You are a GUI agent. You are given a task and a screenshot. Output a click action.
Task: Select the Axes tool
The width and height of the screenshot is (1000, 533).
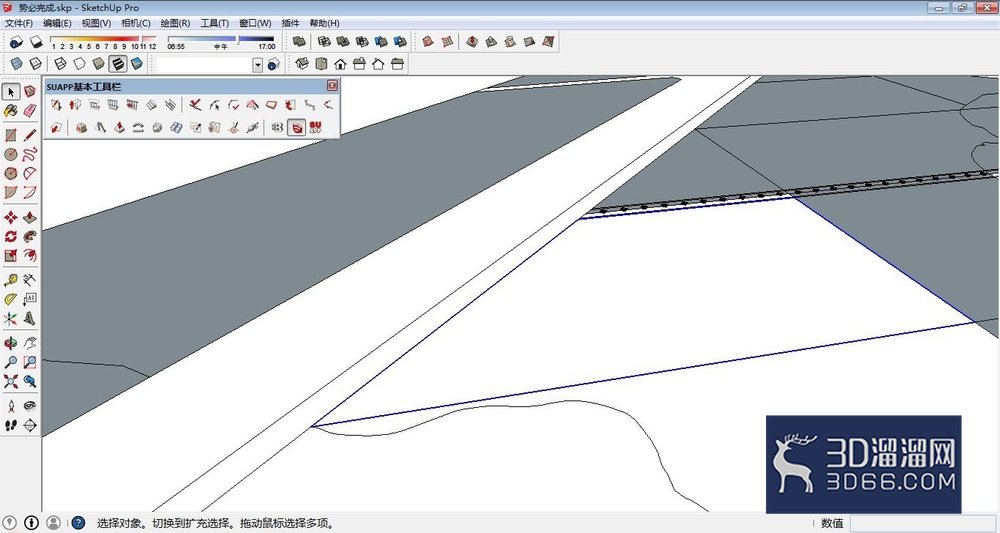click(11, 318)
